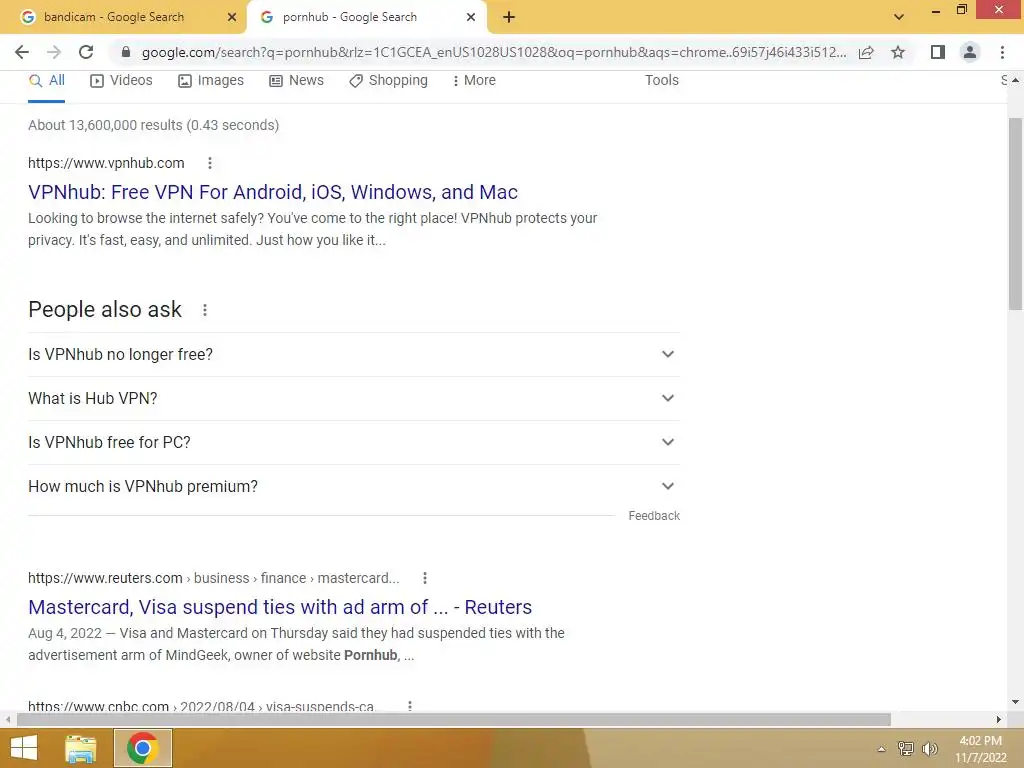The width and height of the screenshot is (1024, 768).
Task: Select the All search filter
Action: point(46,80)
